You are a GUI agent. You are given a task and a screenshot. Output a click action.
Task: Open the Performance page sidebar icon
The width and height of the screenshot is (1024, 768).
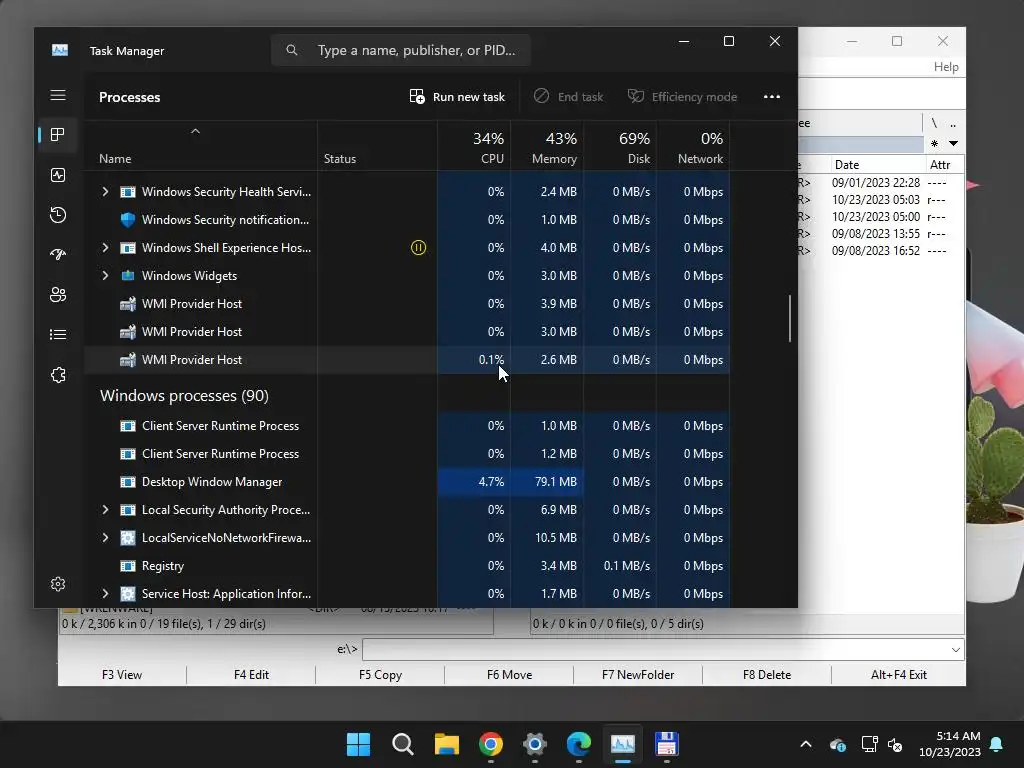pyautogui.click(x=58, y=175)
